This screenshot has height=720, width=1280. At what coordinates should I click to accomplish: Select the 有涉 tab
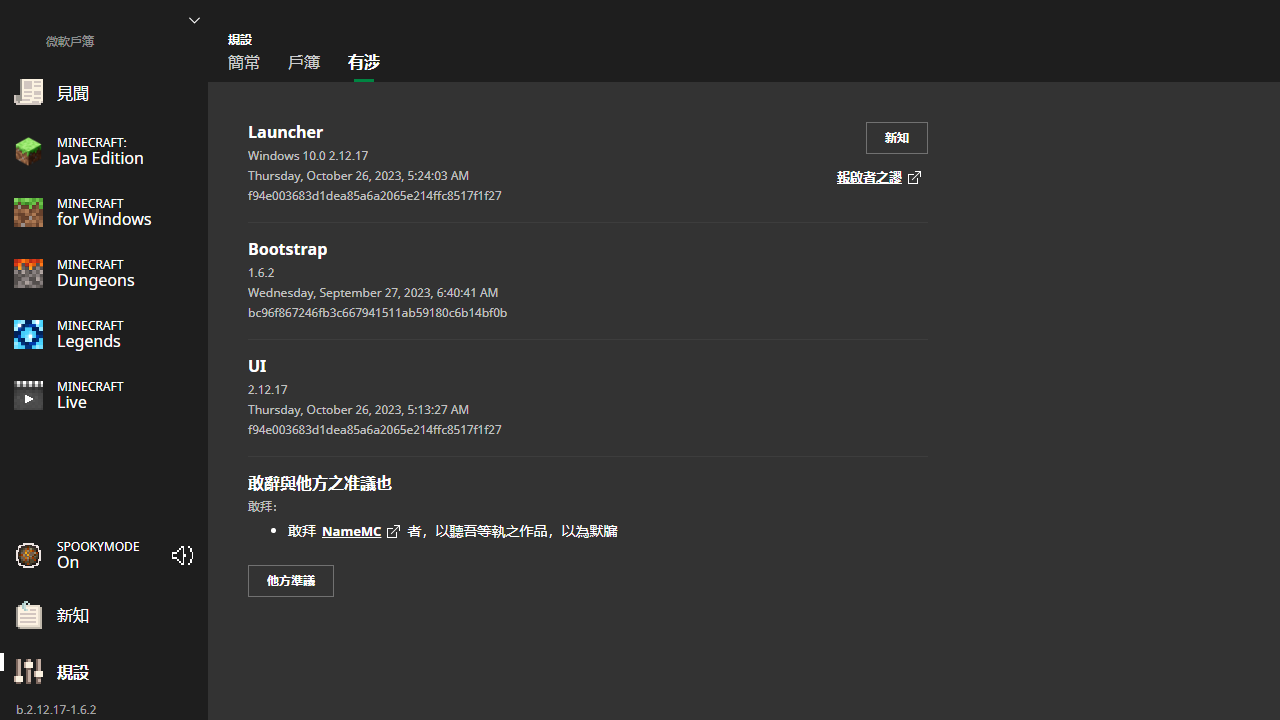click(364, 62)
